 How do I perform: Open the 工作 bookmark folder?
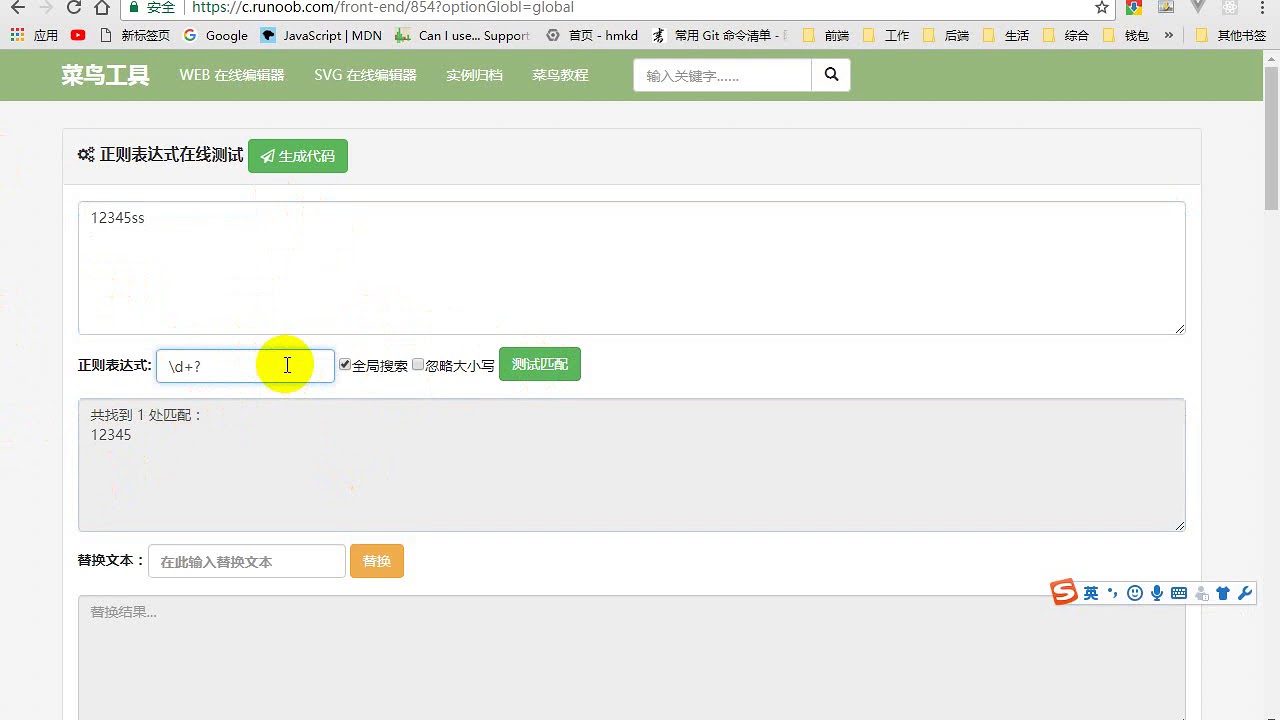pos(886,35)
